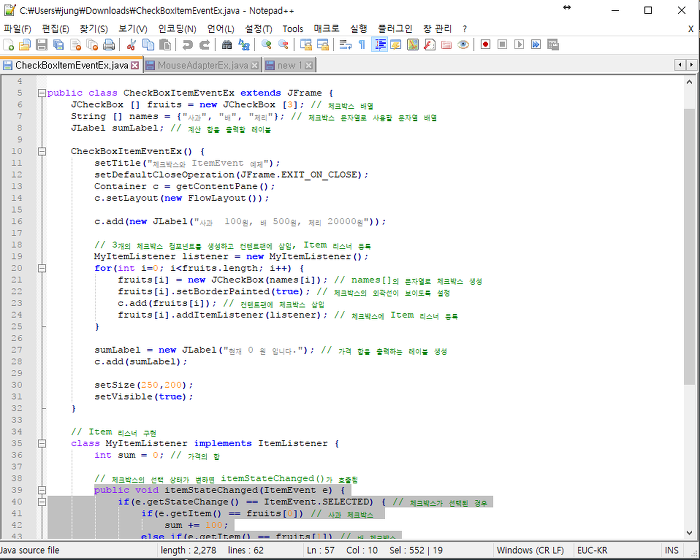The height and width of the screenshot is (560, 700).
Task: Toggle the Document Map panel icon
Action: coord(412,45)
